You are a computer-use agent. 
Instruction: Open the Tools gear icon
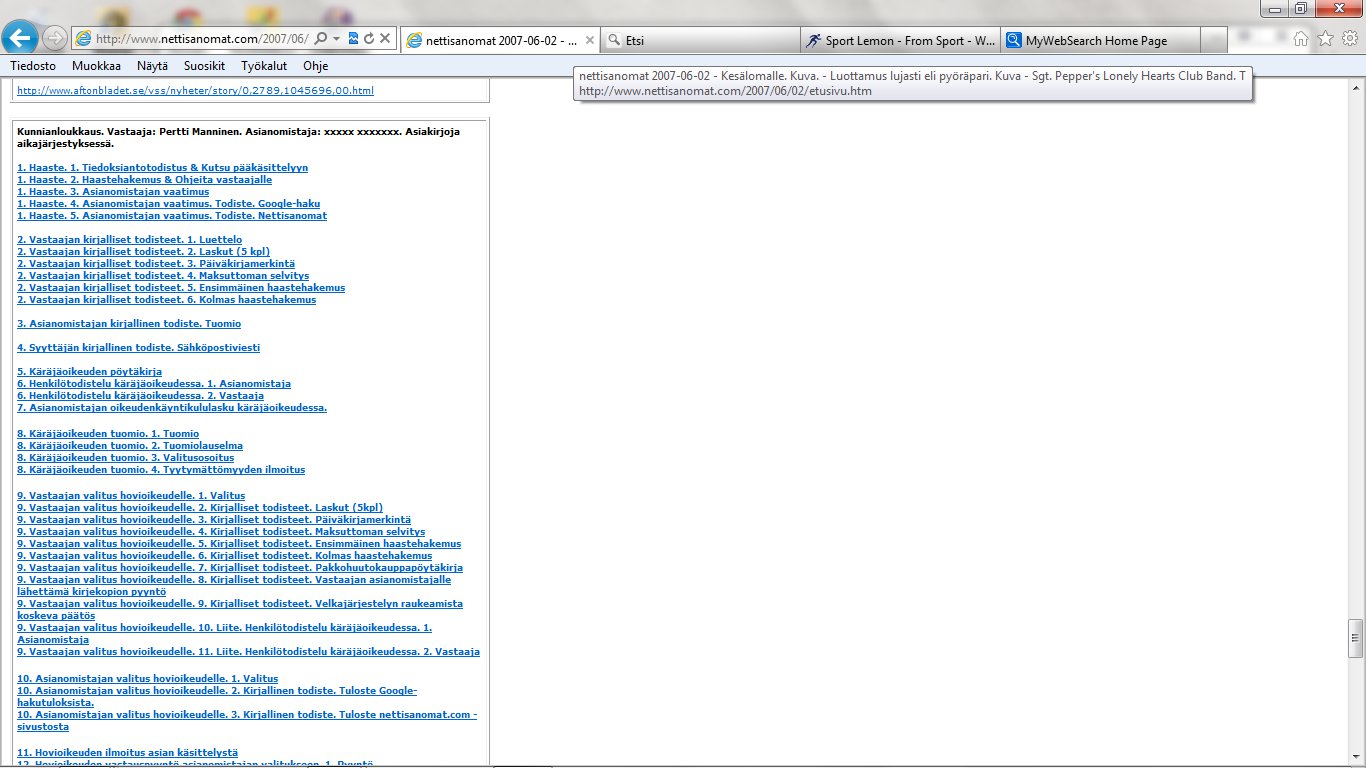[1349, 39]
